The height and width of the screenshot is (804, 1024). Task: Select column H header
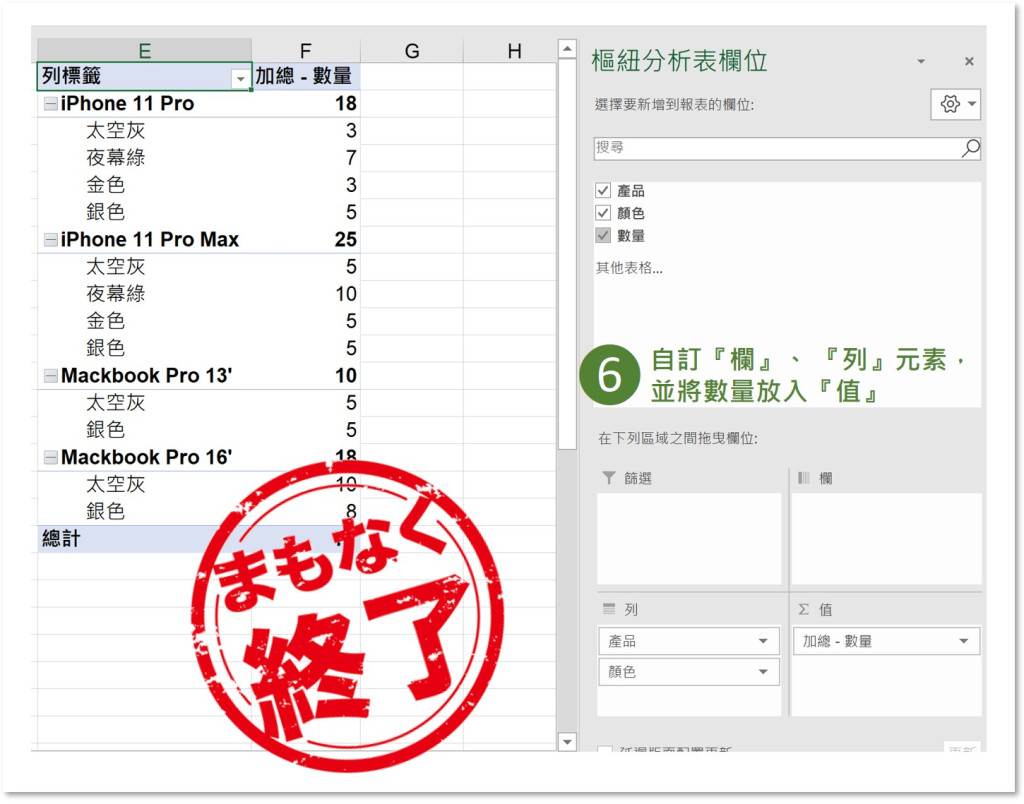tap(514, 50)
